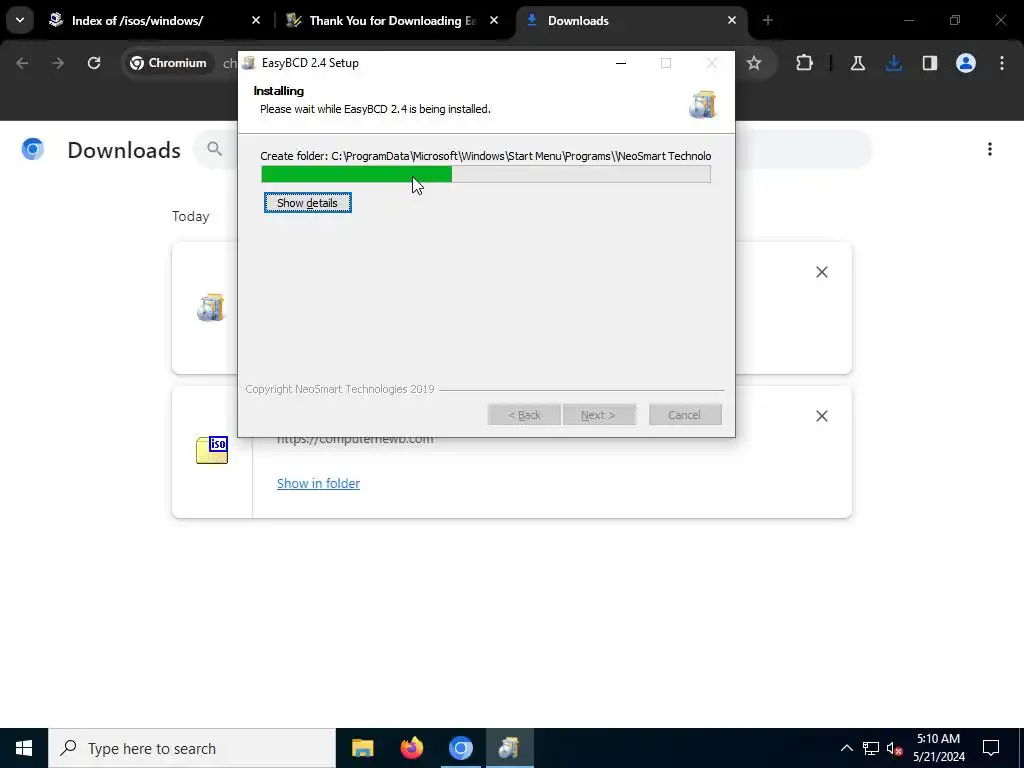Switch to the Index of /isos/windows/ tab
The image size is (1024, 768).
click(x=138, y=21)
